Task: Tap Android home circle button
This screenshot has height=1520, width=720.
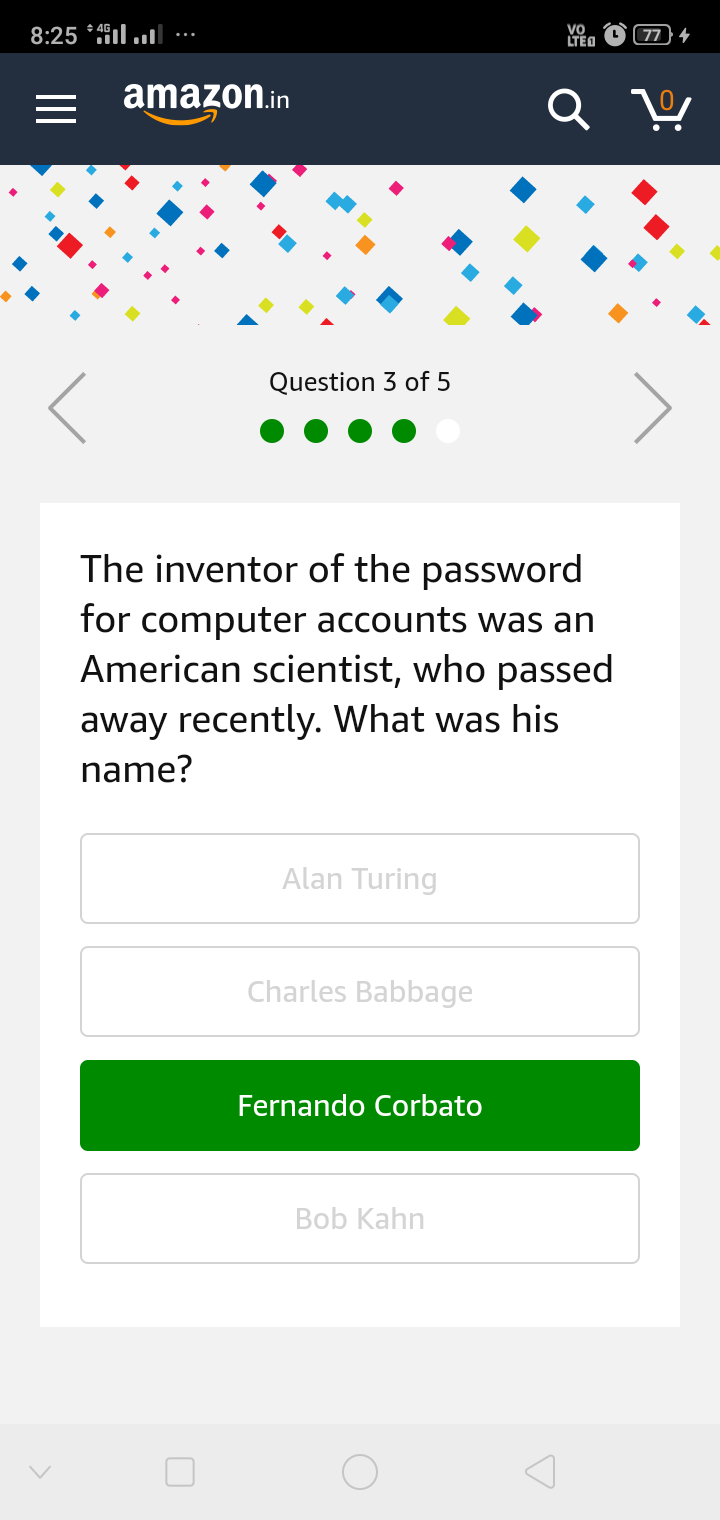Action: click(x=360, y=1471)
